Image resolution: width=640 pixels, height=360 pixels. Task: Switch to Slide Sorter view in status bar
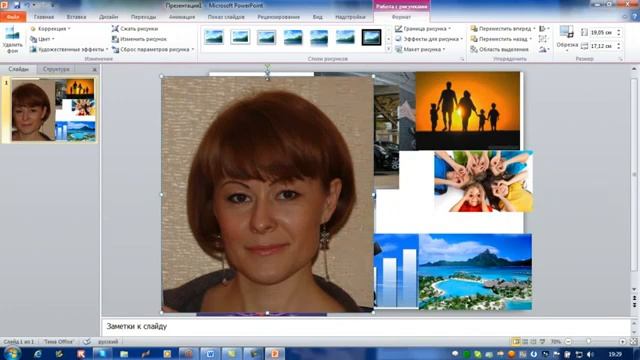525,341
